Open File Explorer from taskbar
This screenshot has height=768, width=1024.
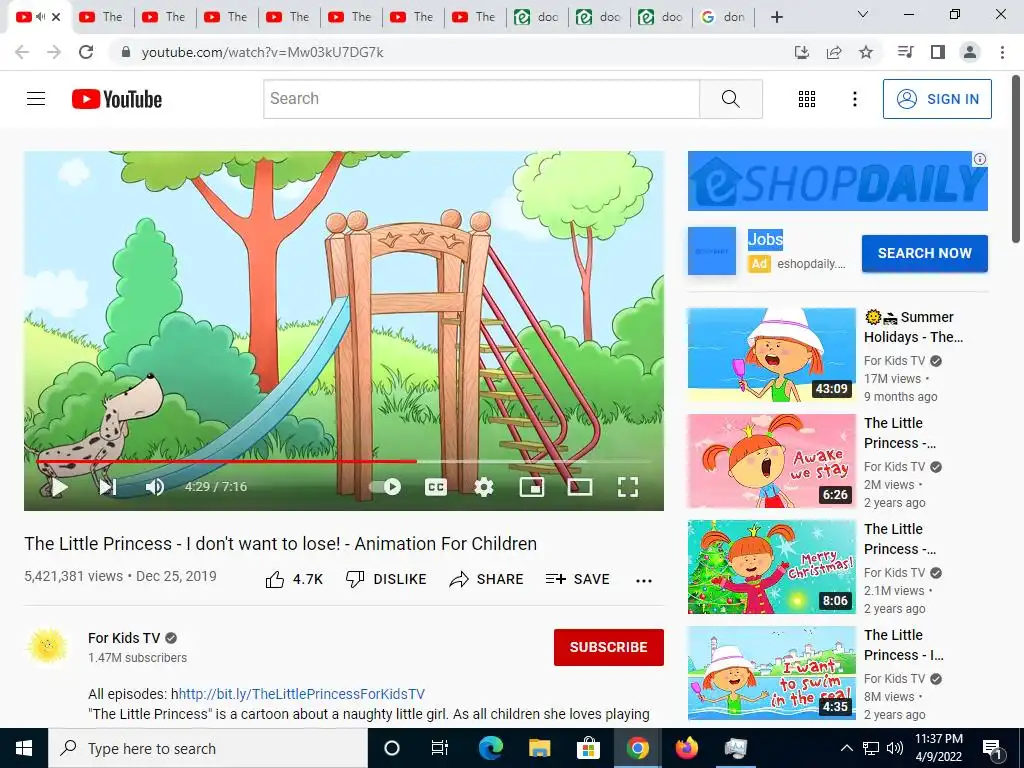coord(539,748)
